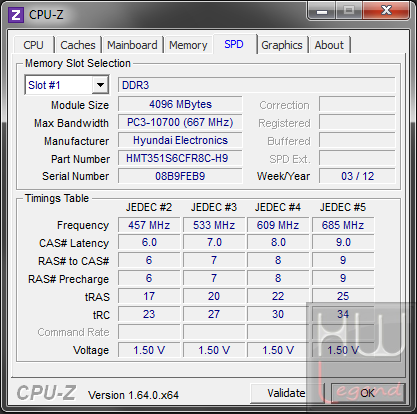Minimize the CPU-Z window

coord(322,11)
